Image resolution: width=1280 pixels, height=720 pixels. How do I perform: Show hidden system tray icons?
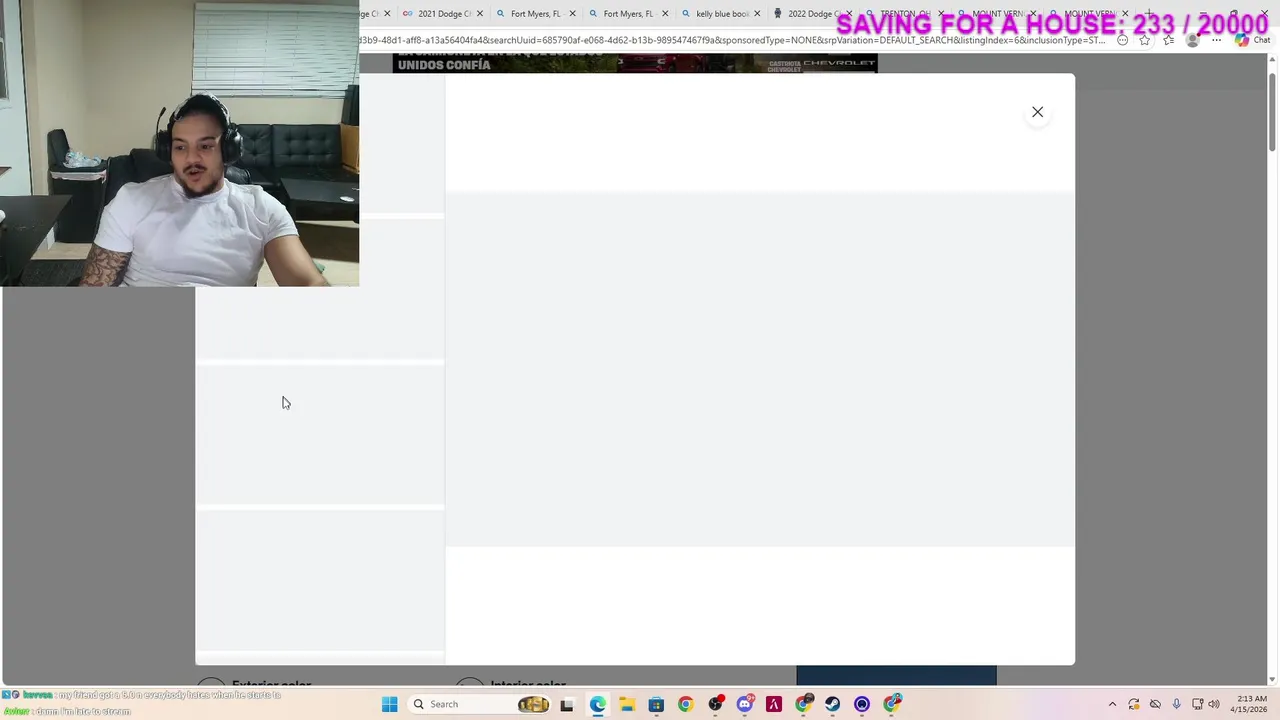pyautogui.click(x=1112, y=704)
